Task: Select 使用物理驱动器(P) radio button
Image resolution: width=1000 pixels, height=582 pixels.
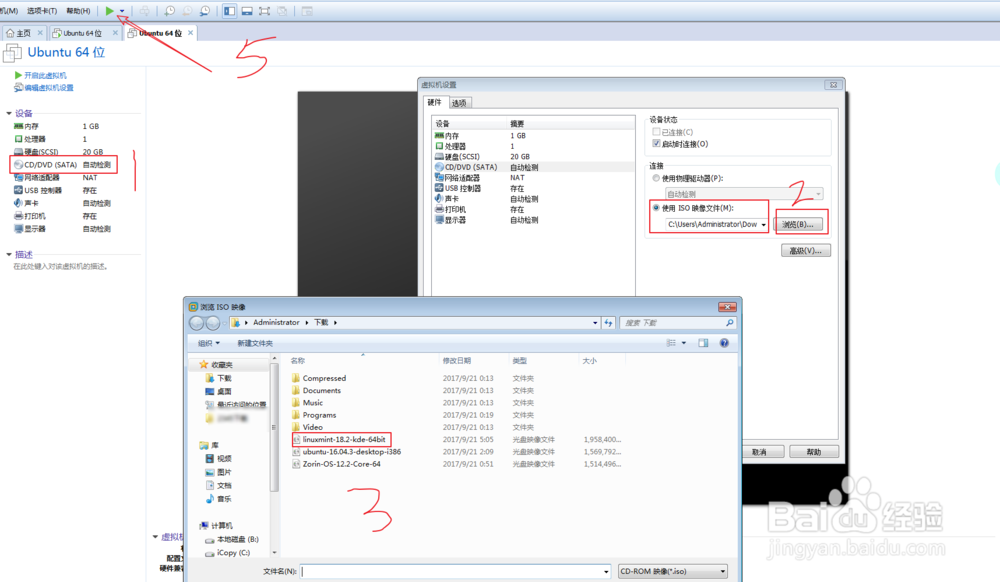Action: click(x=656, y=178)
